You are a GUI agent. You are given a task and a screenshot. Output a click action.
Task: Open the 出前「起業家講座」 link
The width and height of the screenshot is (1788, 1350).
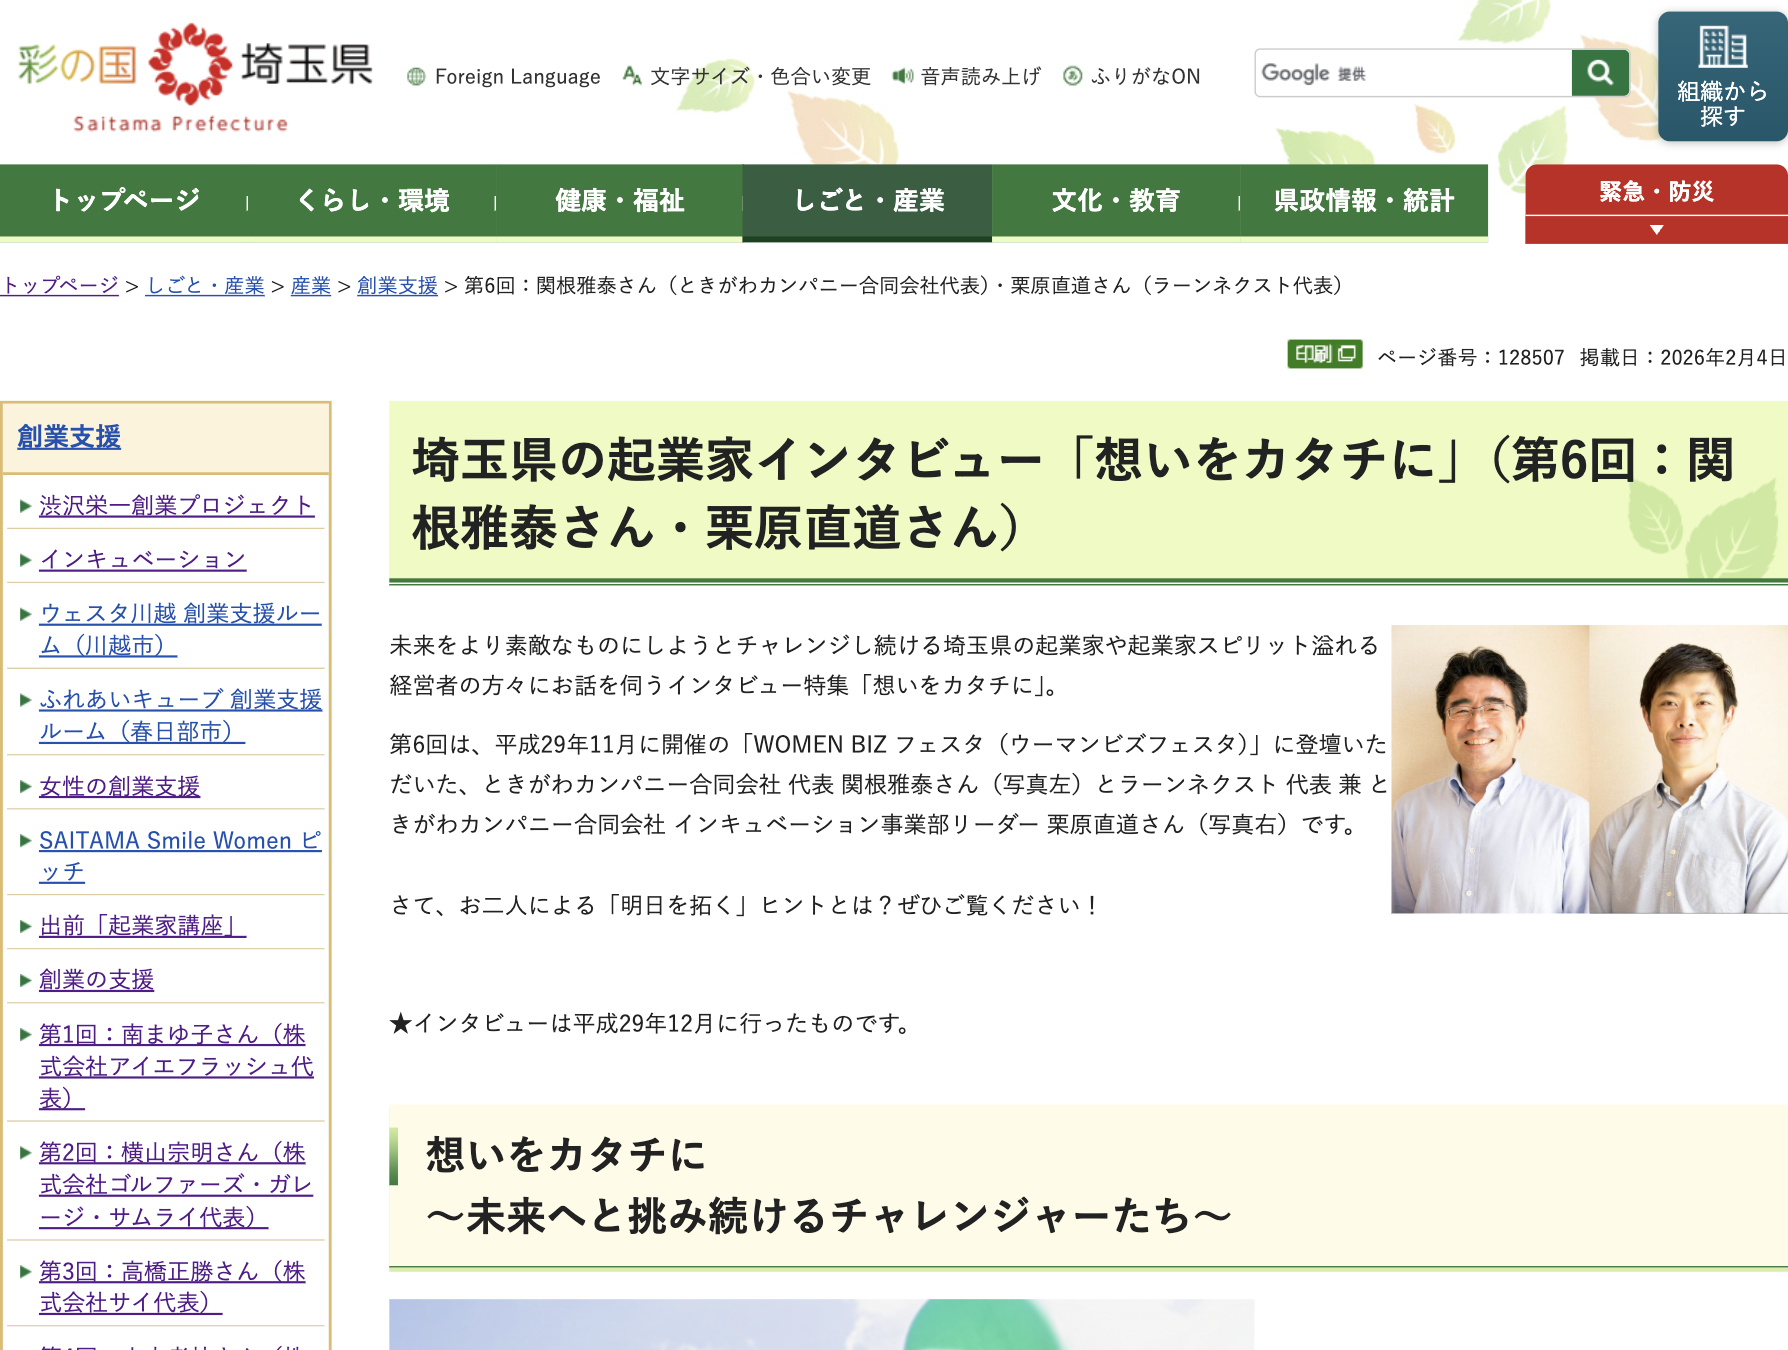coord(142,926)
